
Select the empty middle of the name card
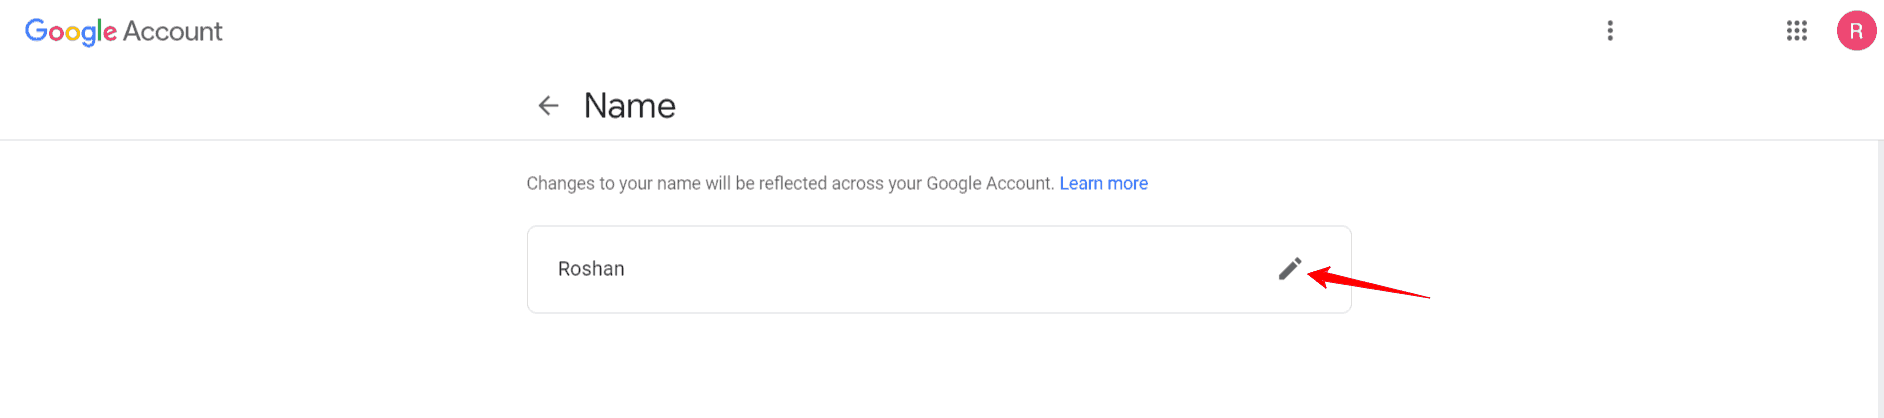[938, 269]
